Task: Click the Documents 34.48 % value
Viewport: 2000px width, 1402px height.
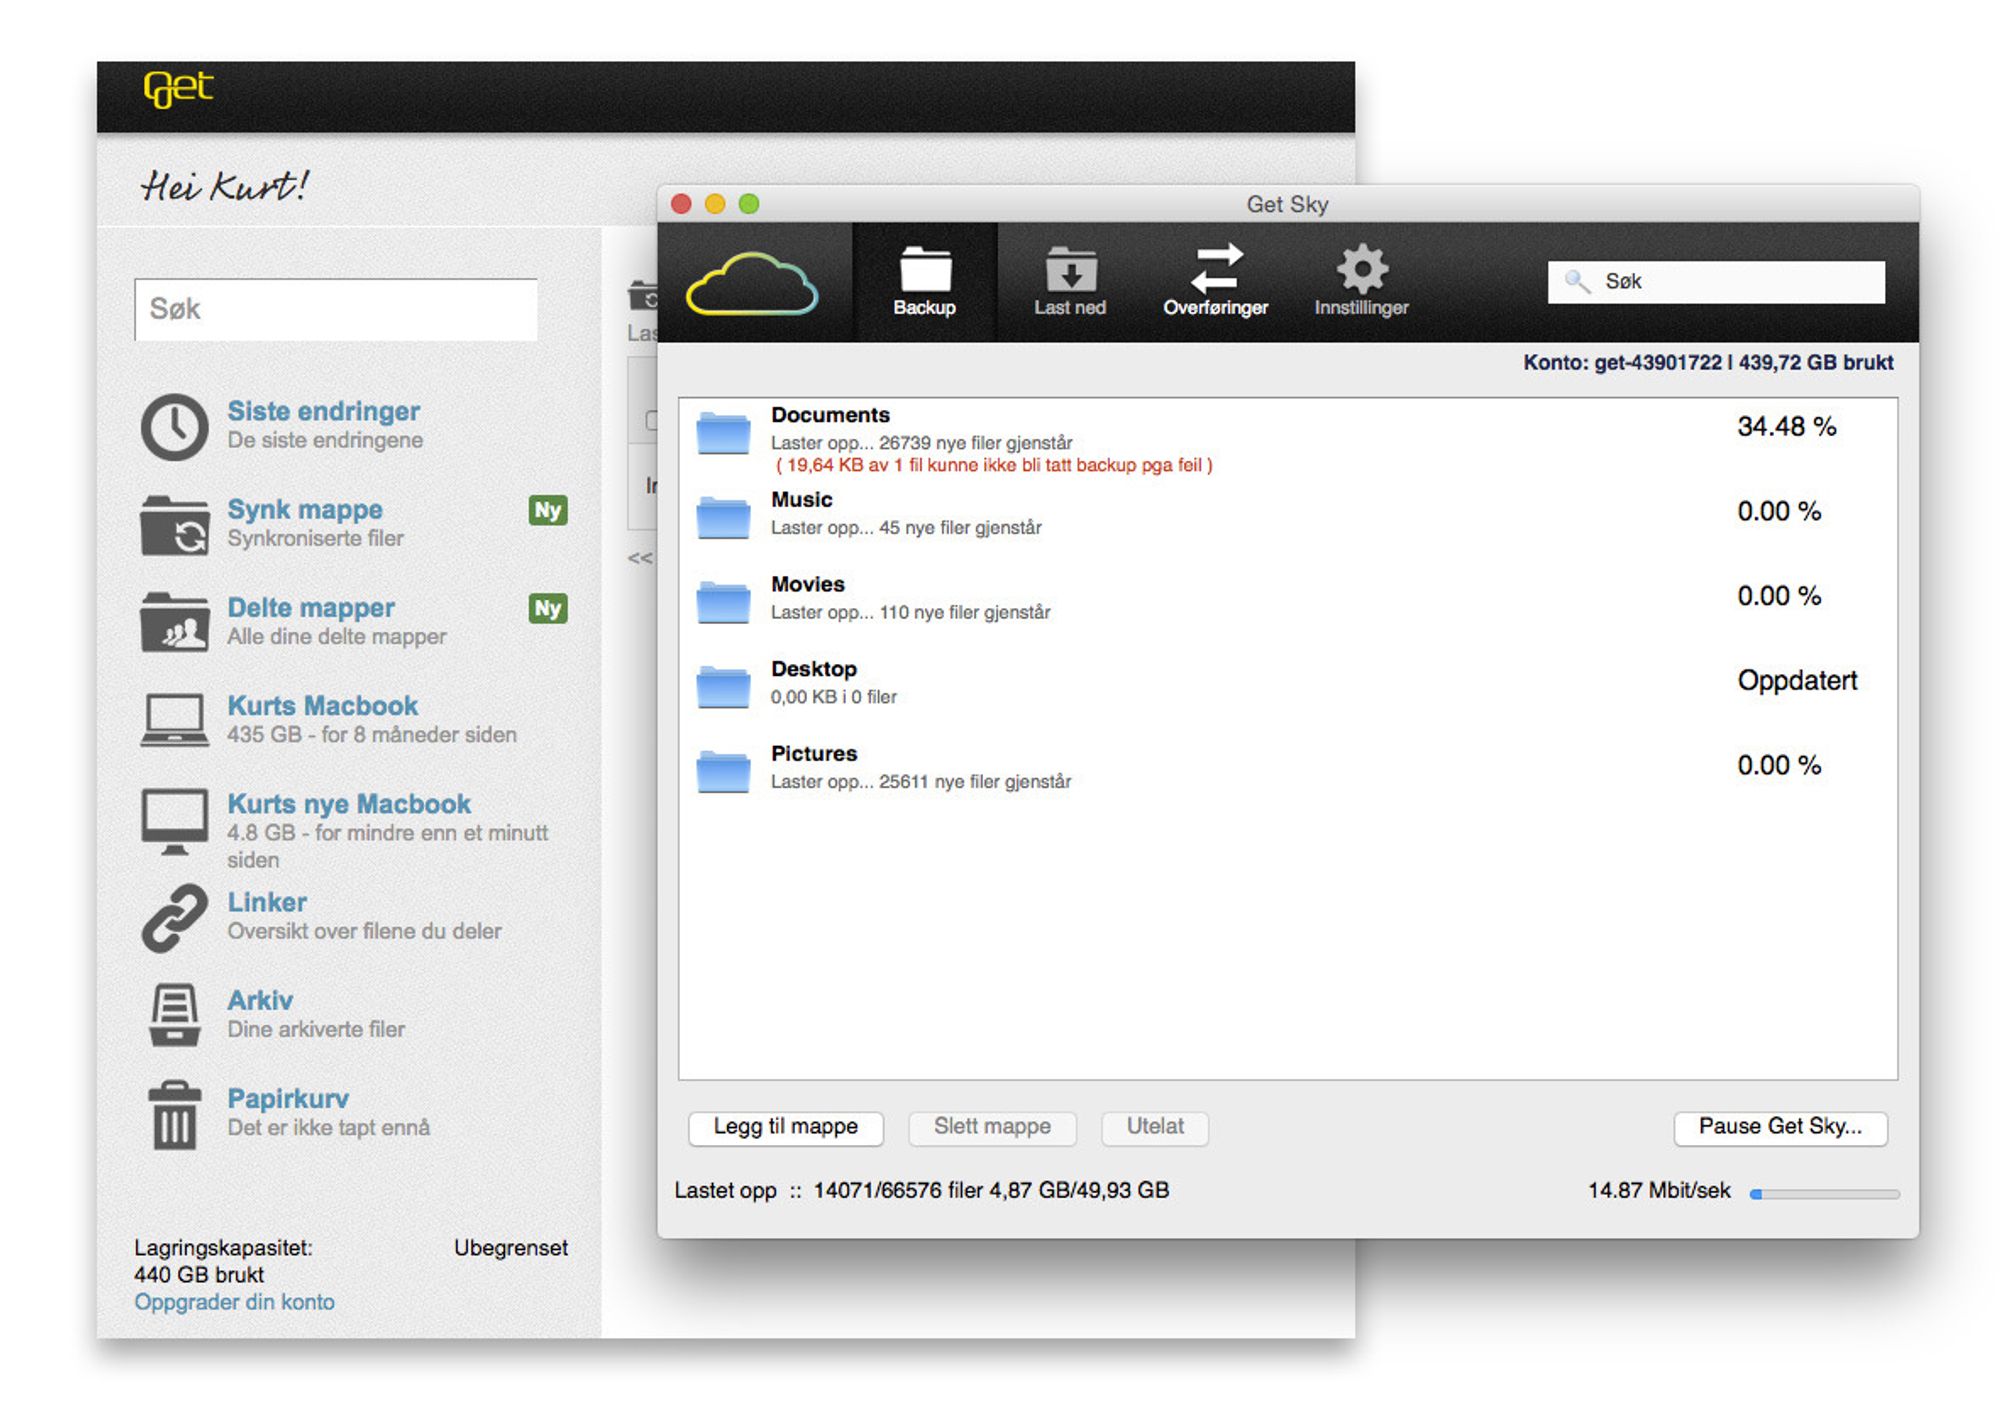Action: click(x=1786, y=427)
